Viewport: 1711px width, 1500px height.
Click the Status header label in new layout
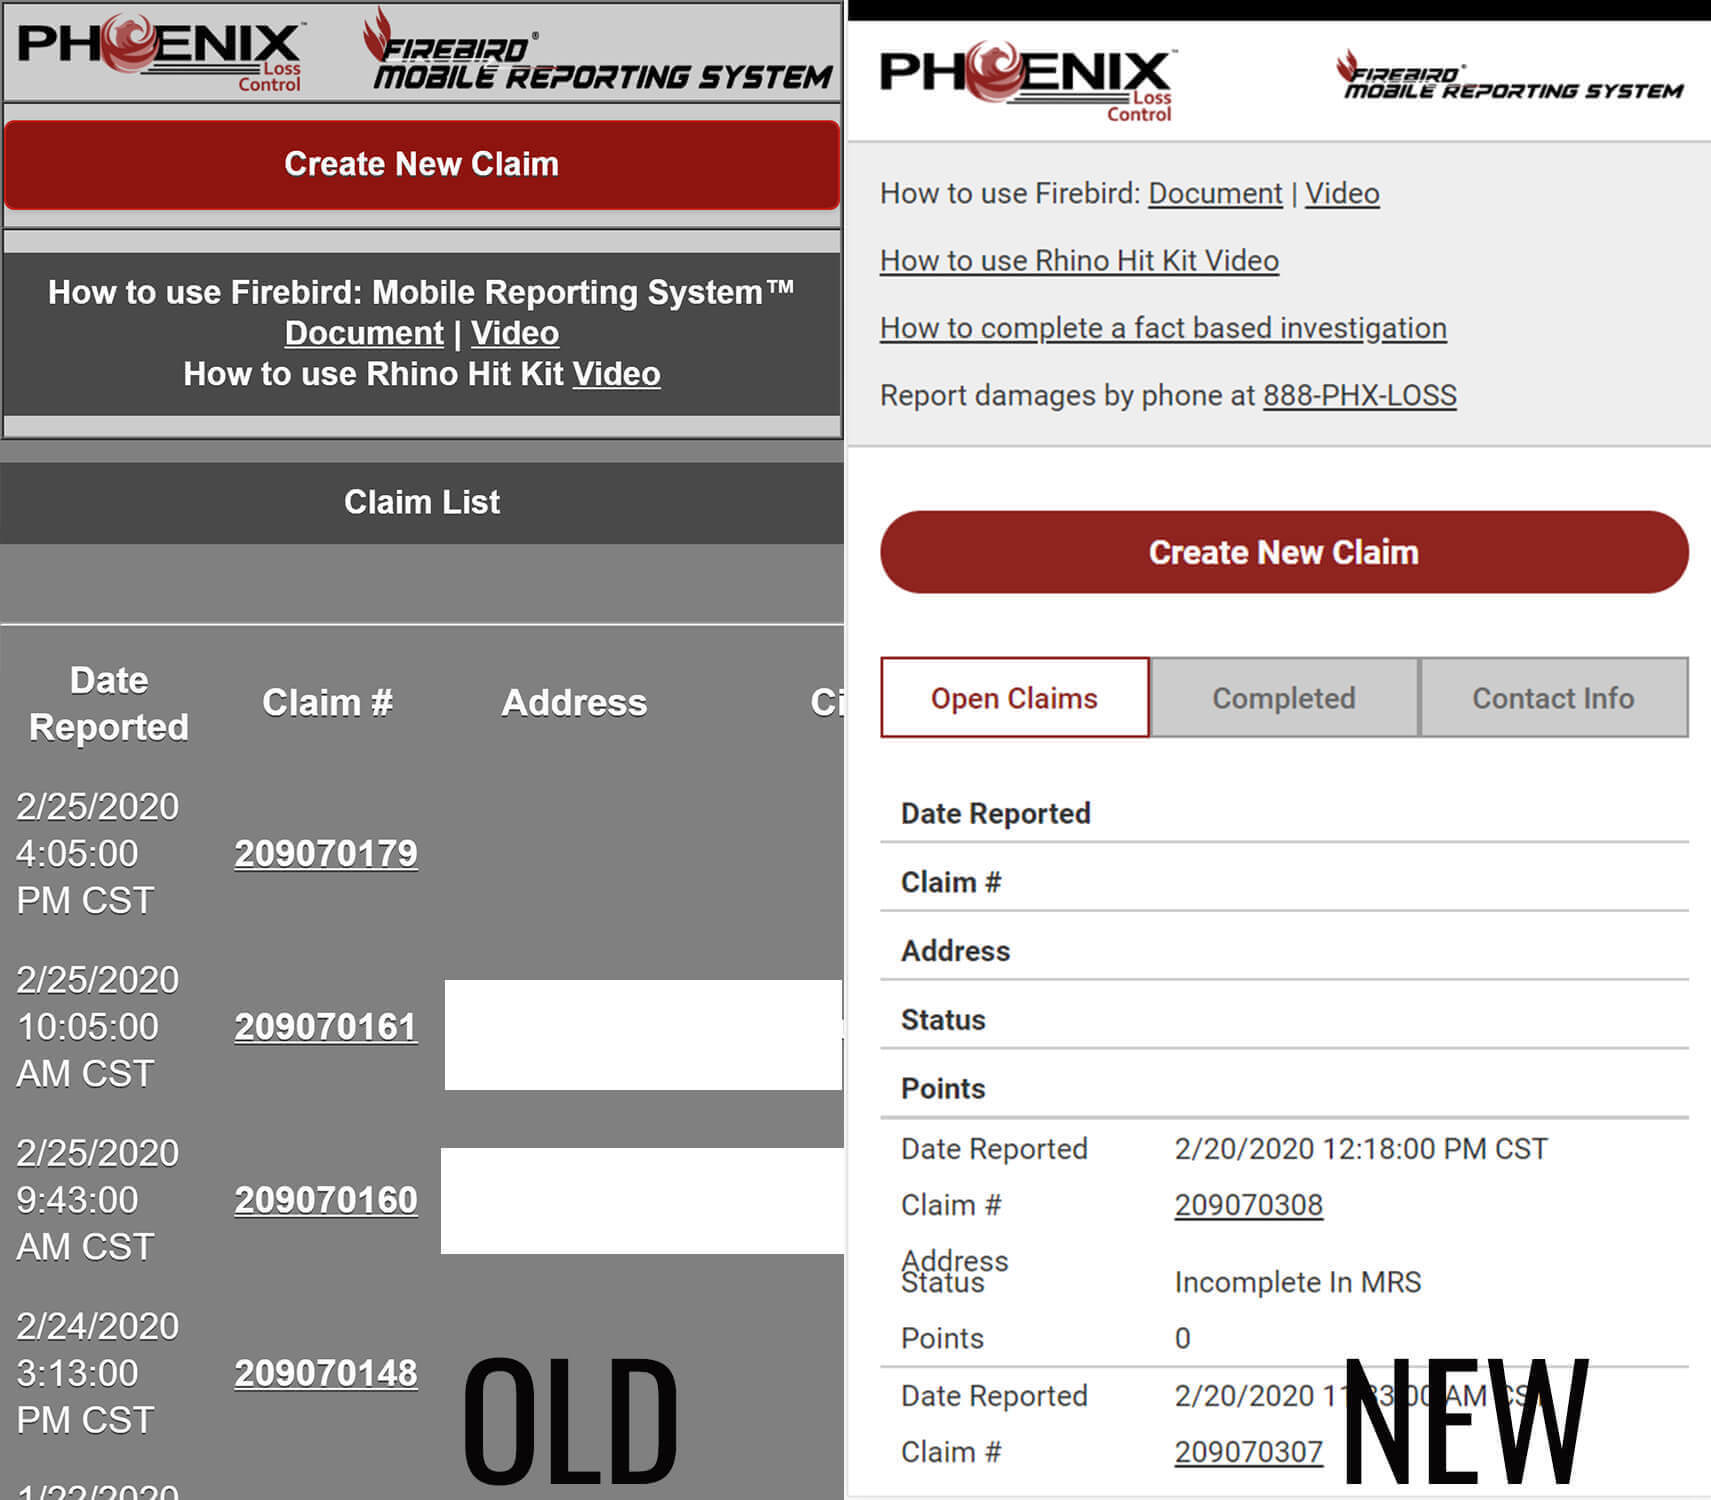pos(943,1020)
